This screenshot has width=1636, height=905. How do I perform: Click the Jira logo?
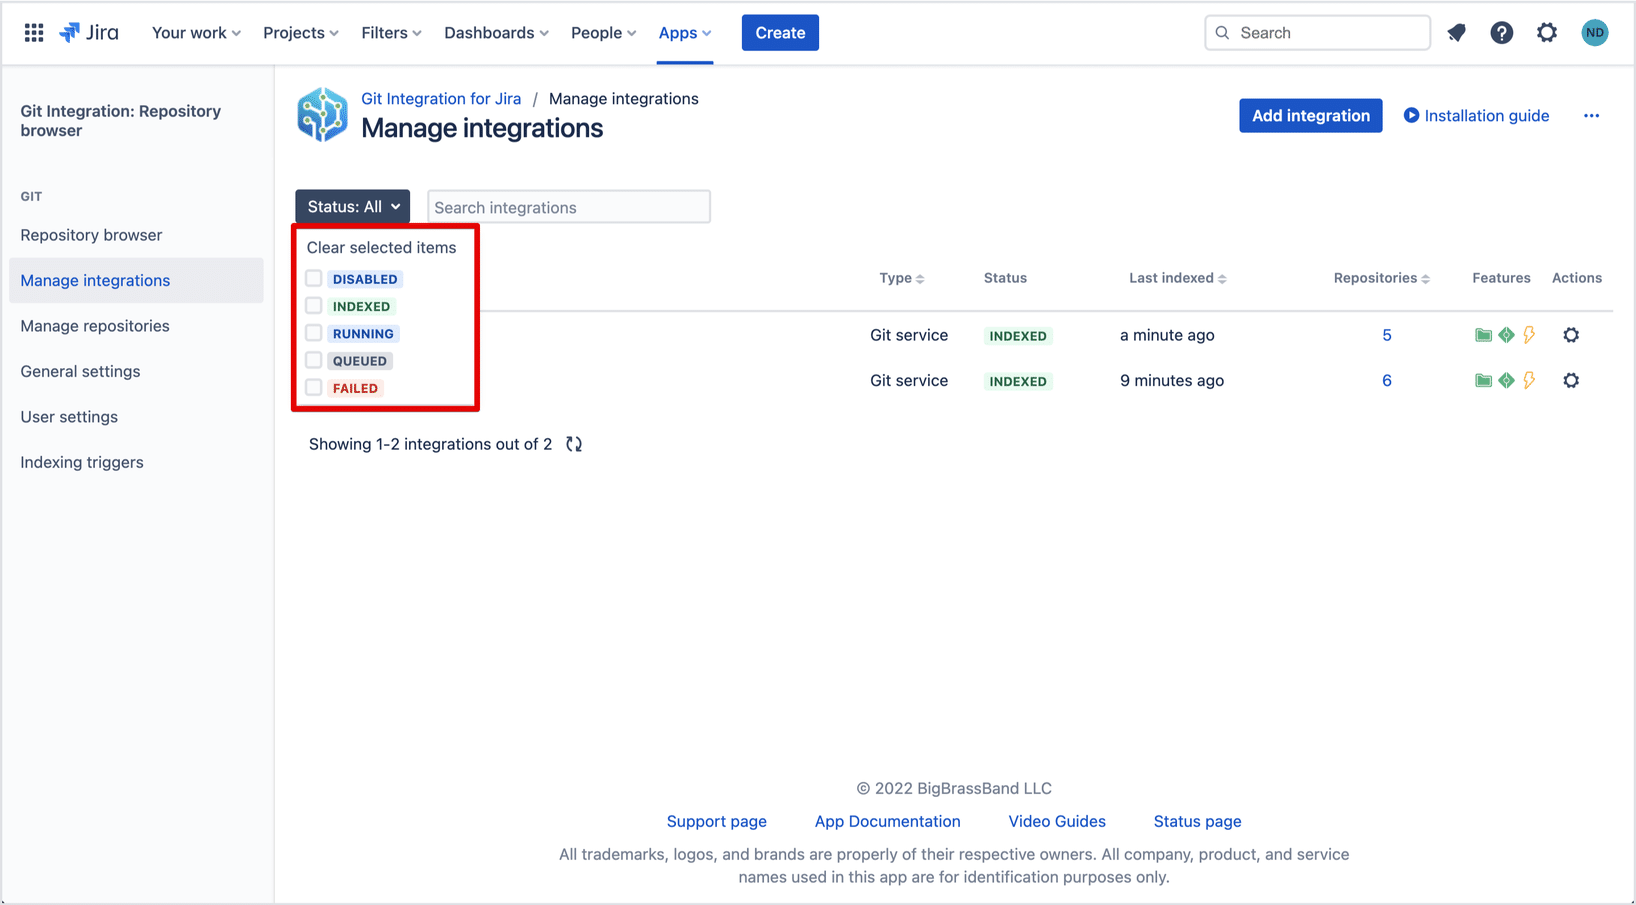coord(89,33)
